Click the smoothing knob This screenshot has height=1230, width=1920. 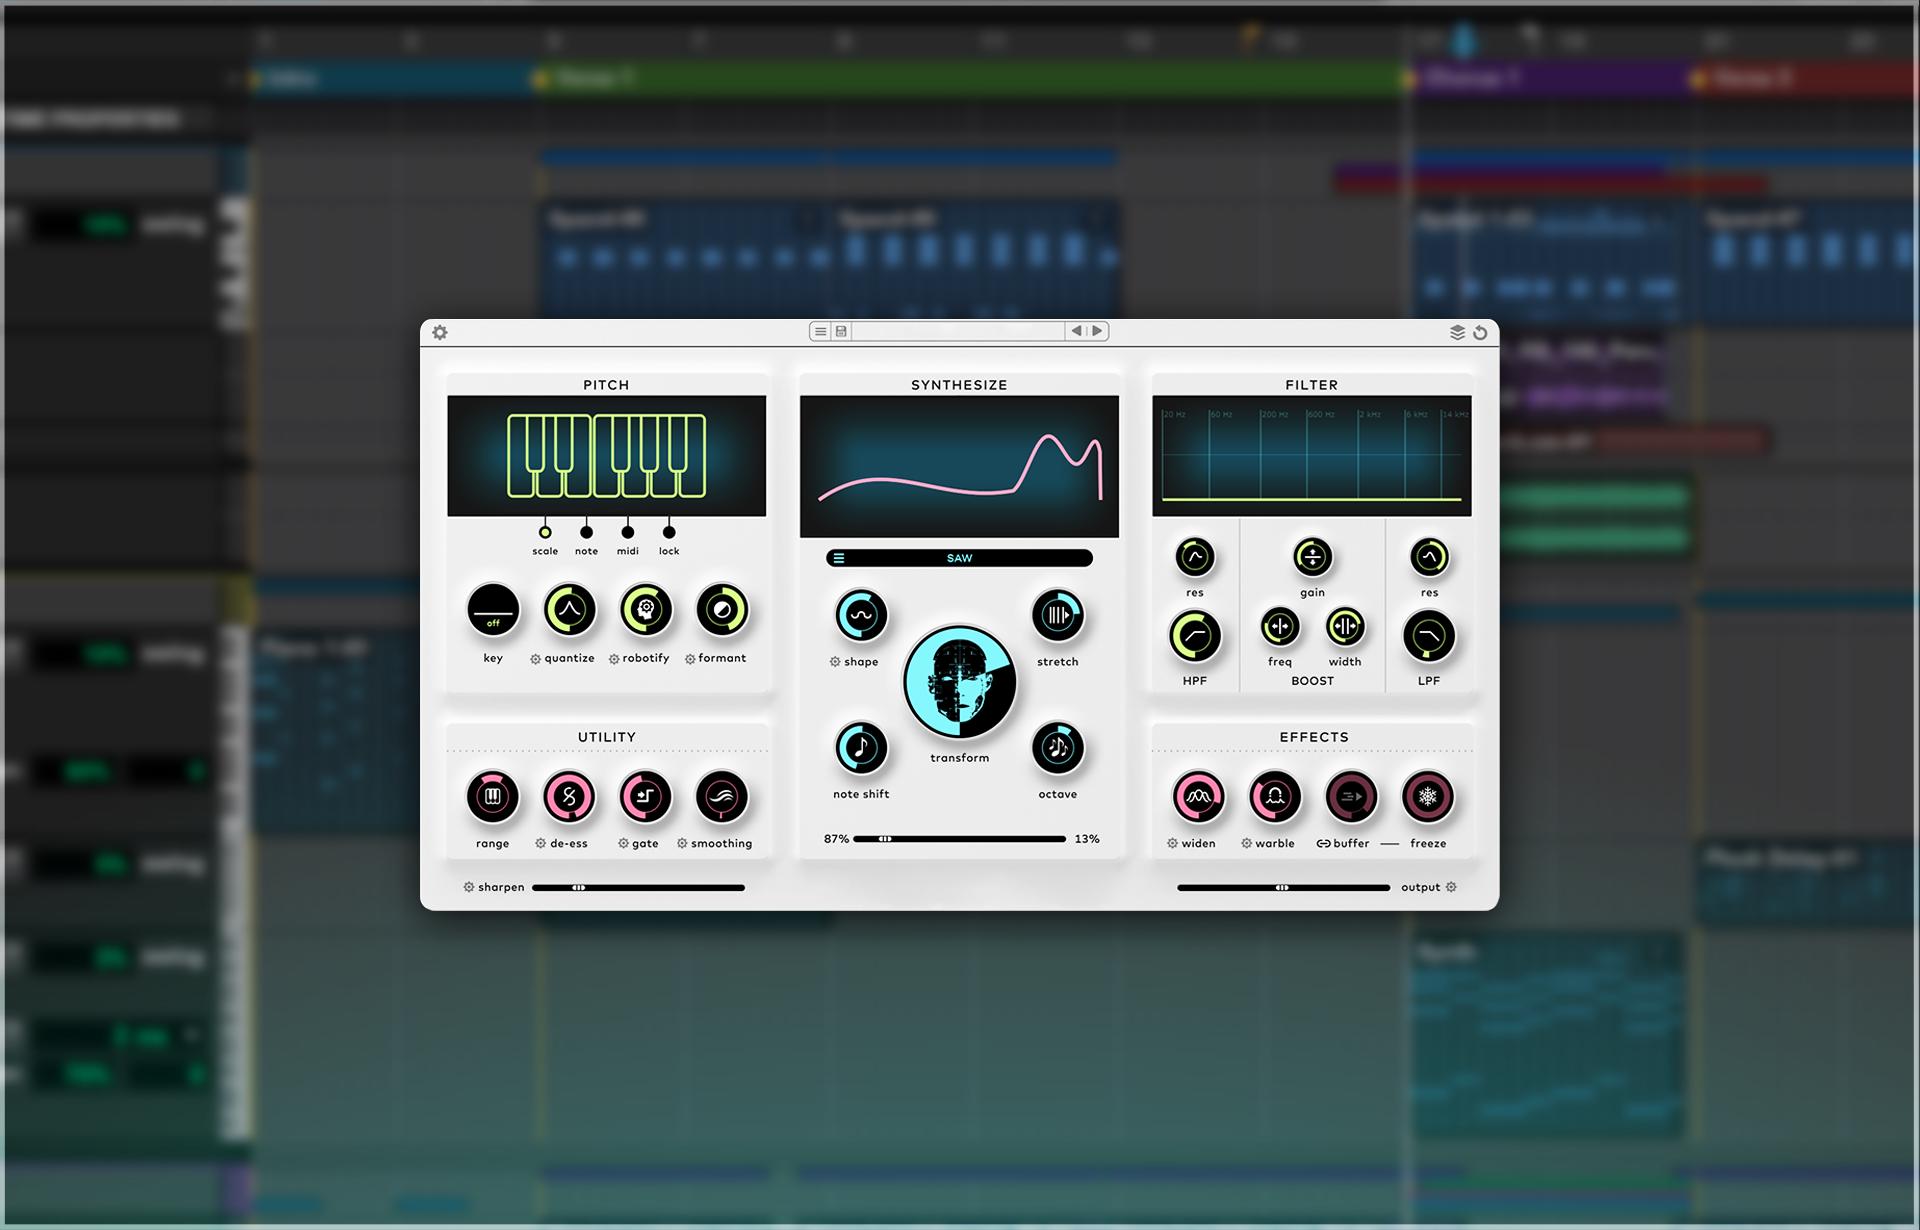tap(722, 797)
